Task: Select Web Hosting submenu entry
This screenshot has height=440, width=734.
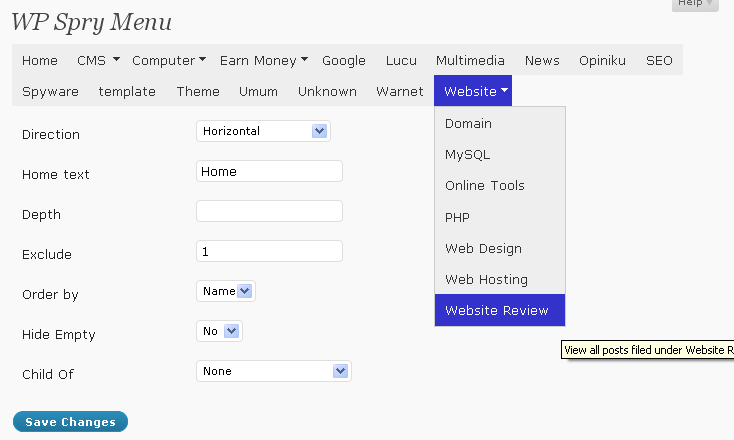Action: pos(499,279)
